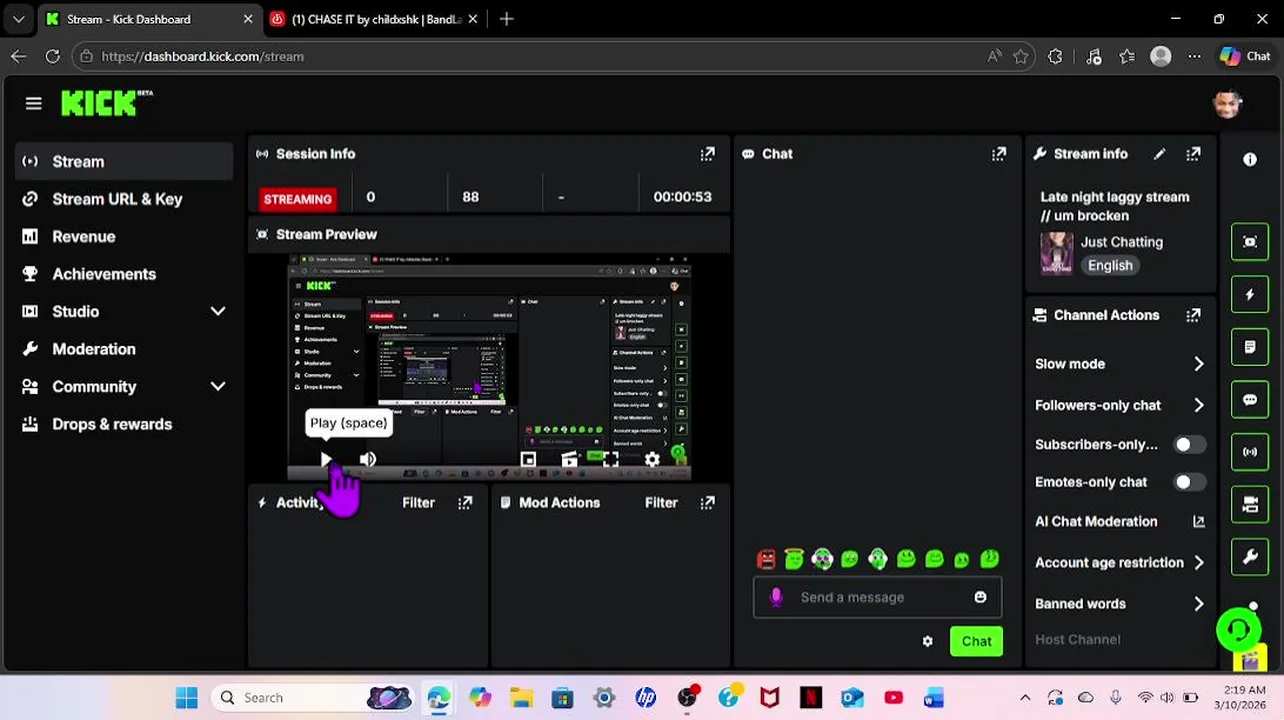Open the Windows Start menu

[187, 698]
